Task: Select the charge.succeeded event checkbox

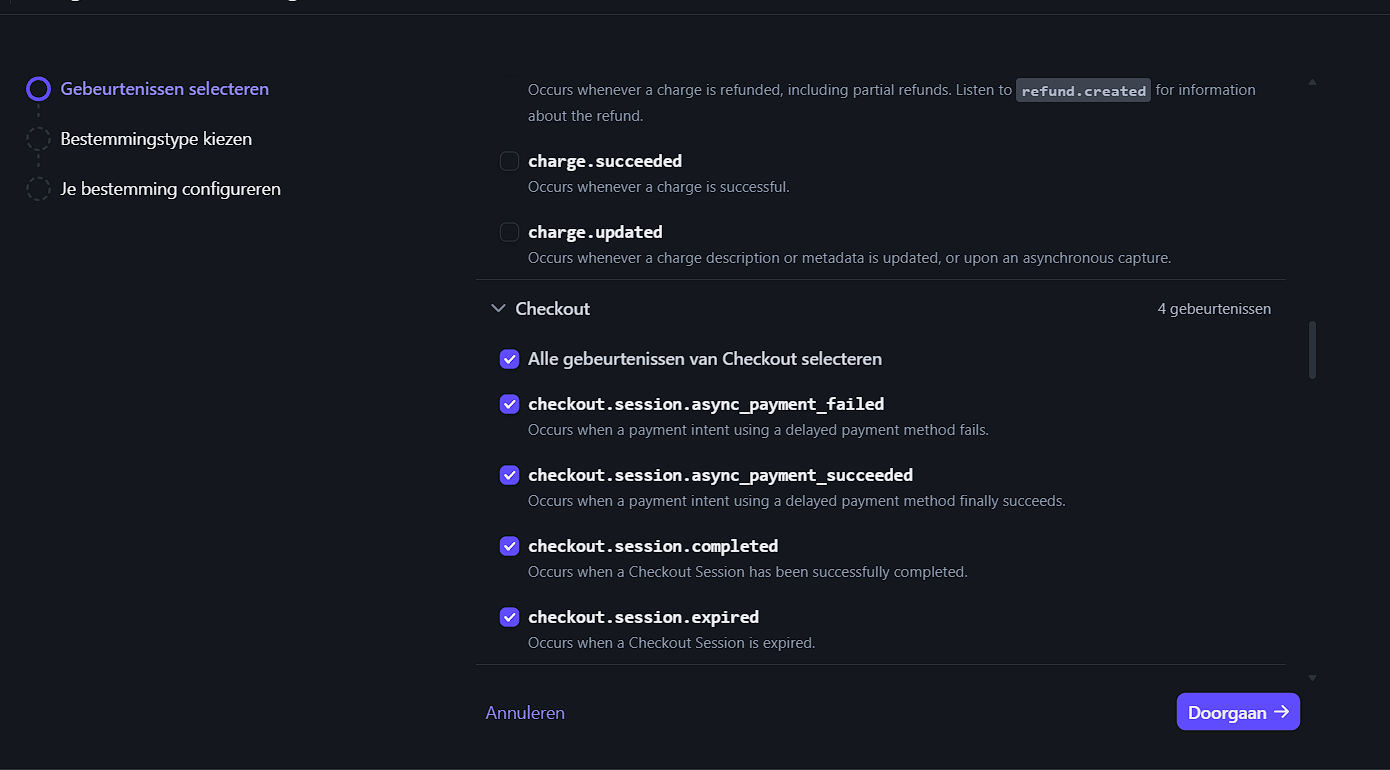Action: (x=509, y=161)
